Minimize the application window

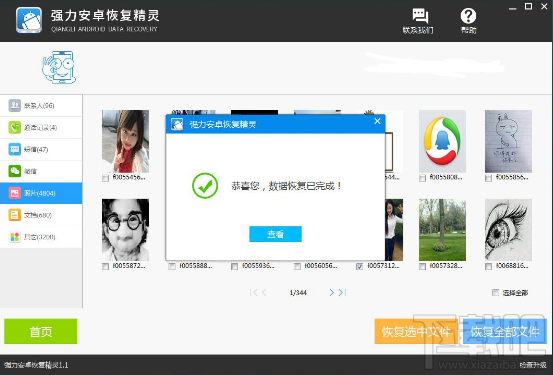click(512, 8)
